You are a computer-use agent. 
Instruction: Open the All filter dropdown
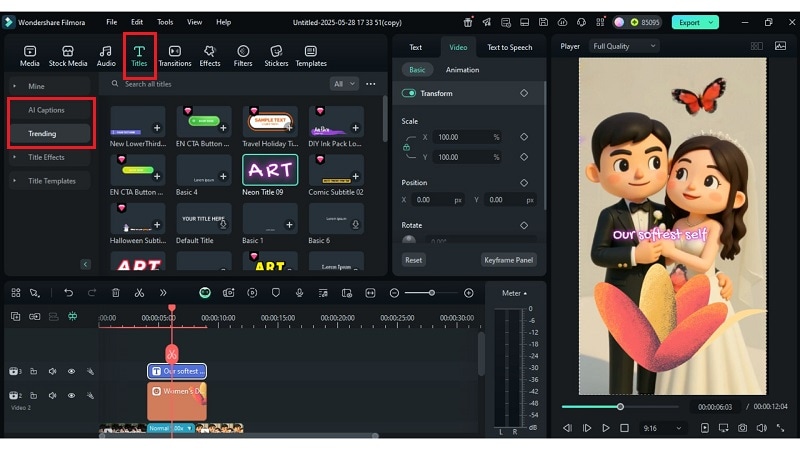tap(344, 84)
